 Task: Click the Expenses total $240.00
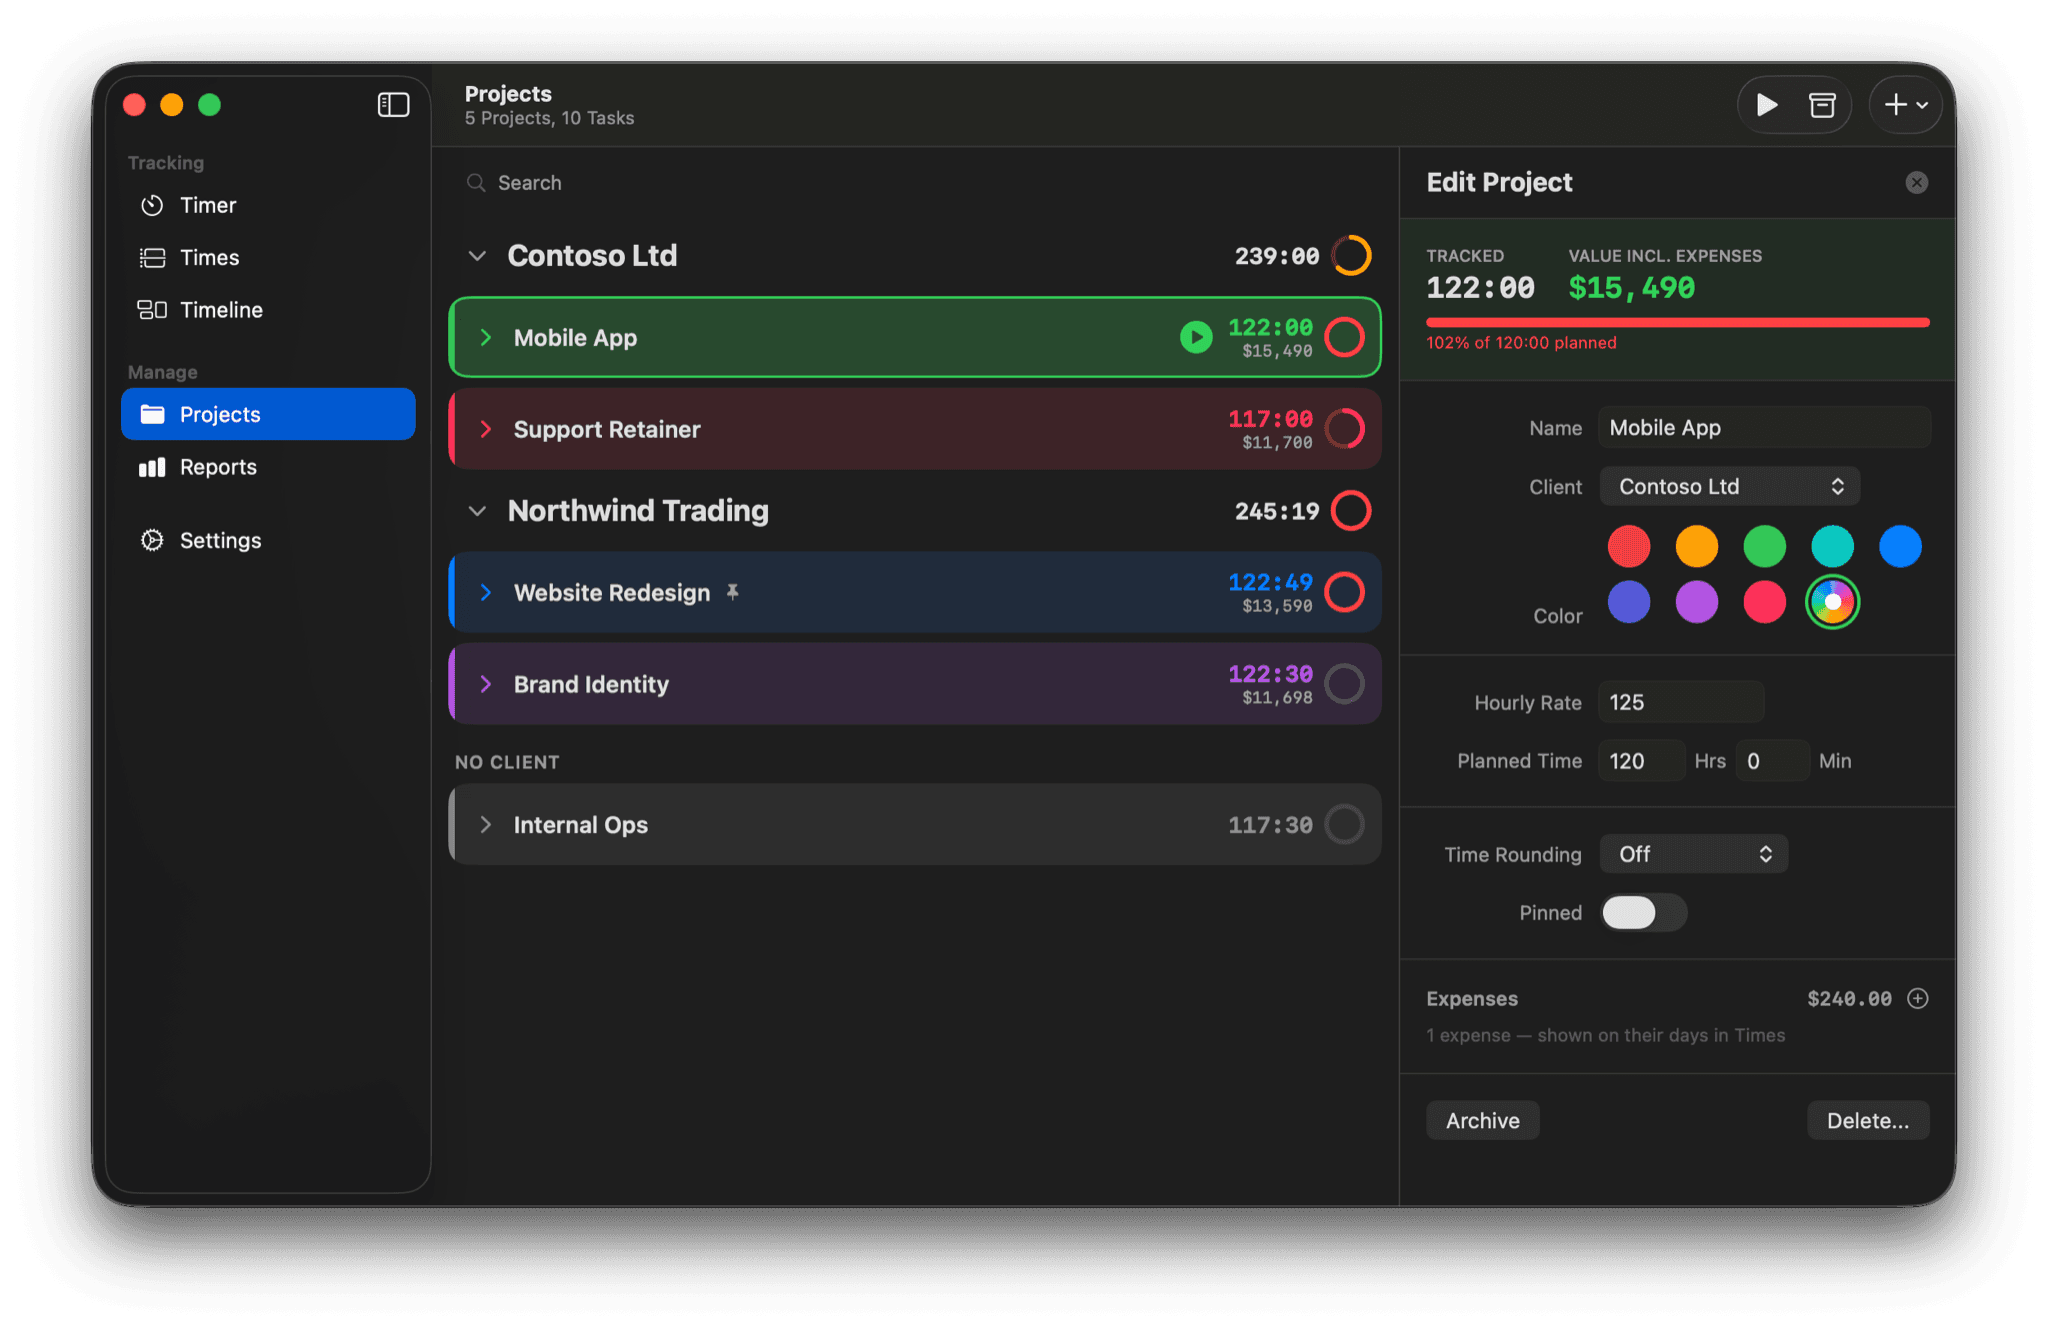coord(1849,998)
